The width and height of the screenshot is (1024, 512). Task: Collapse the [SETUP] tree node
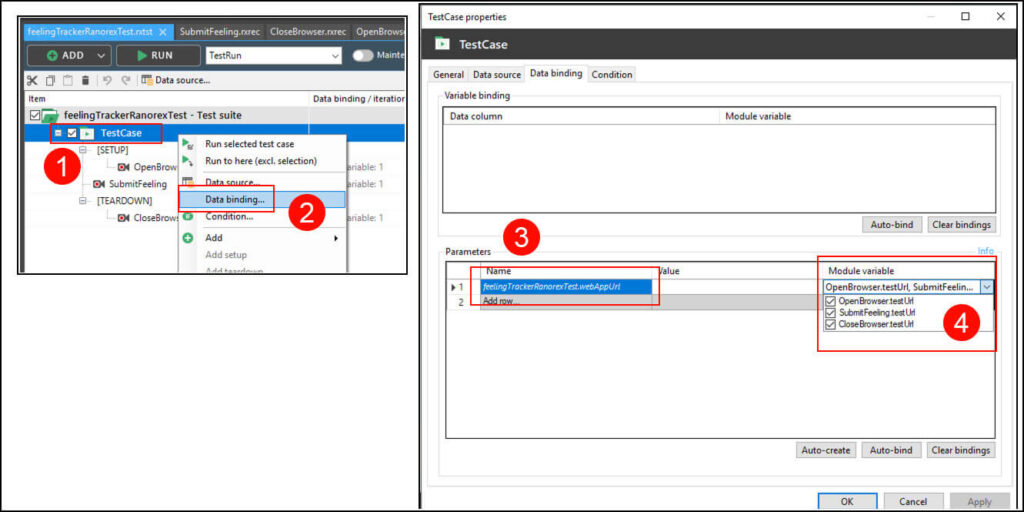coord(83,150)
